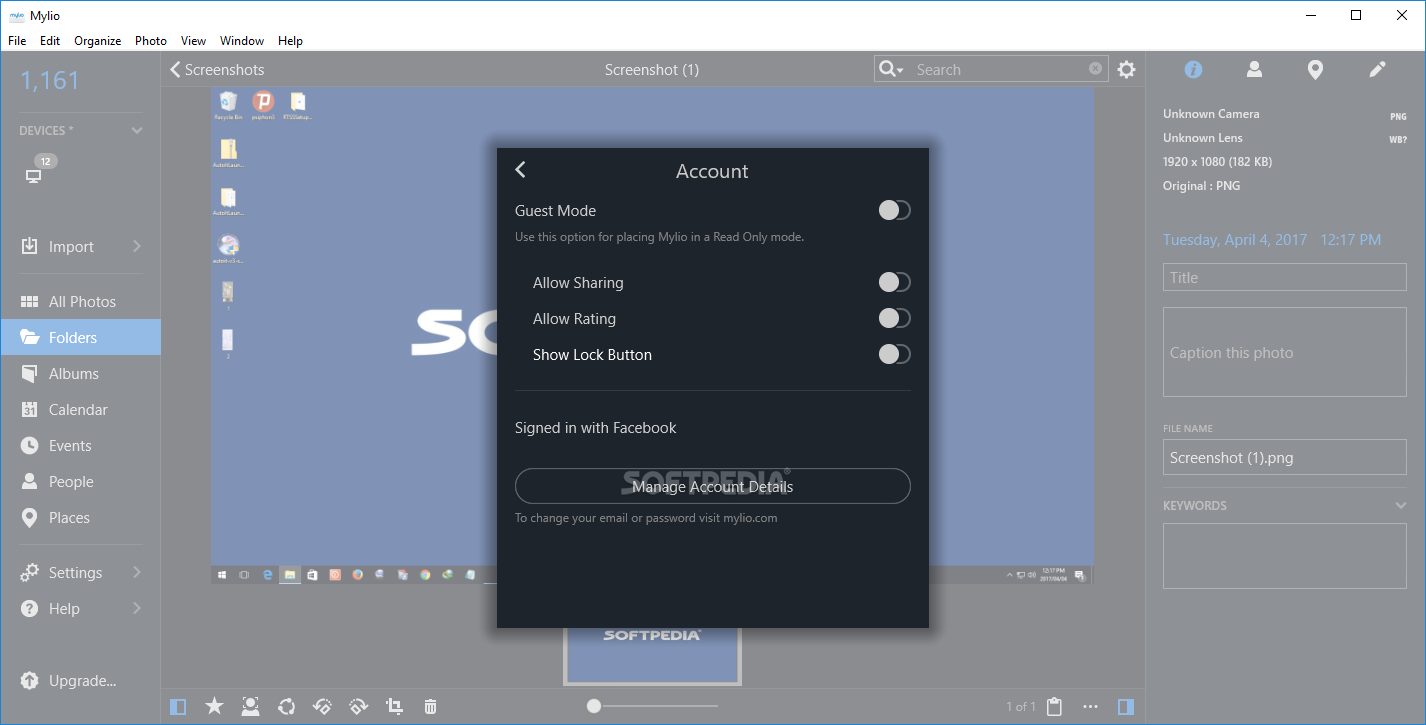Screen dimensions: 1426x725
Task: Open the map location panel icon
Action: coord(1315,69)
